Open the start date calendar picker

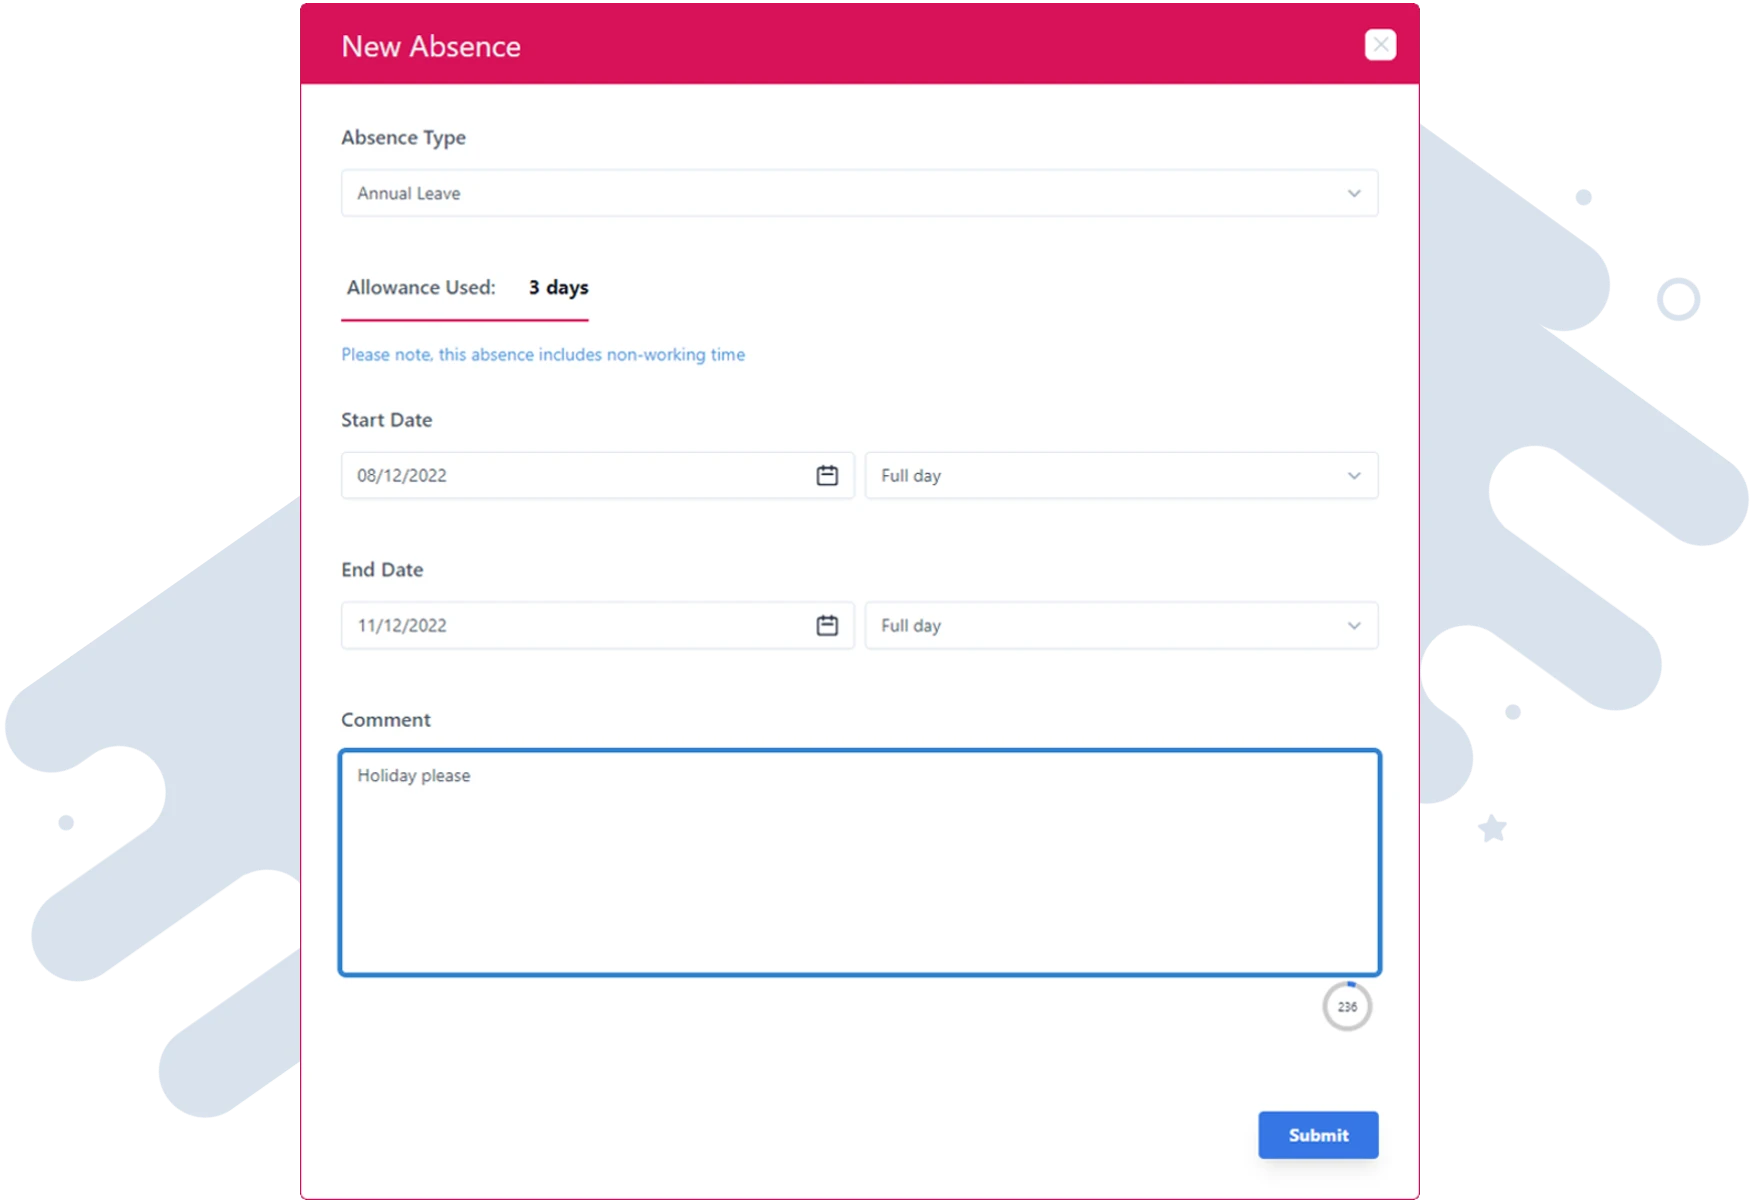[827, 475]
